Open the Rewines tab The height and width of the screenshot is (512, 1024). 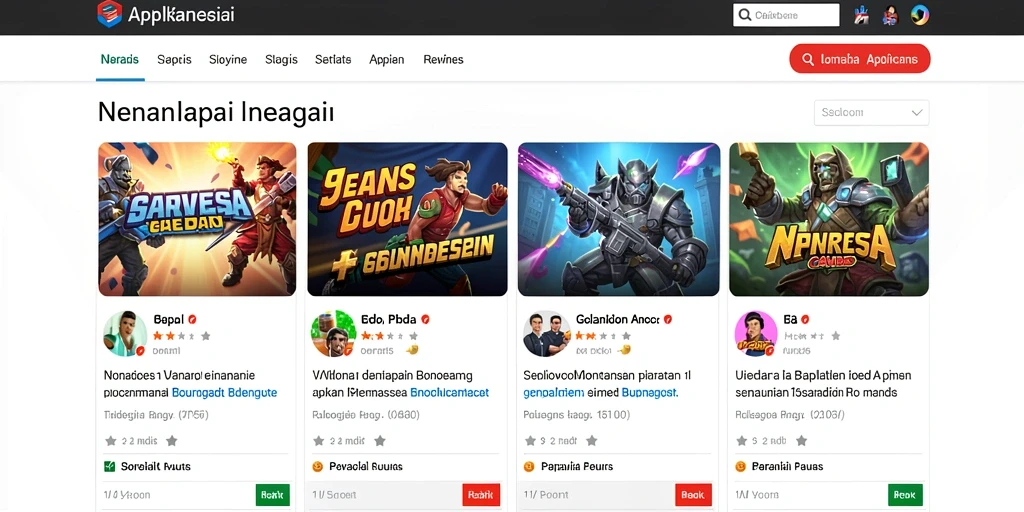click(443, 59)
